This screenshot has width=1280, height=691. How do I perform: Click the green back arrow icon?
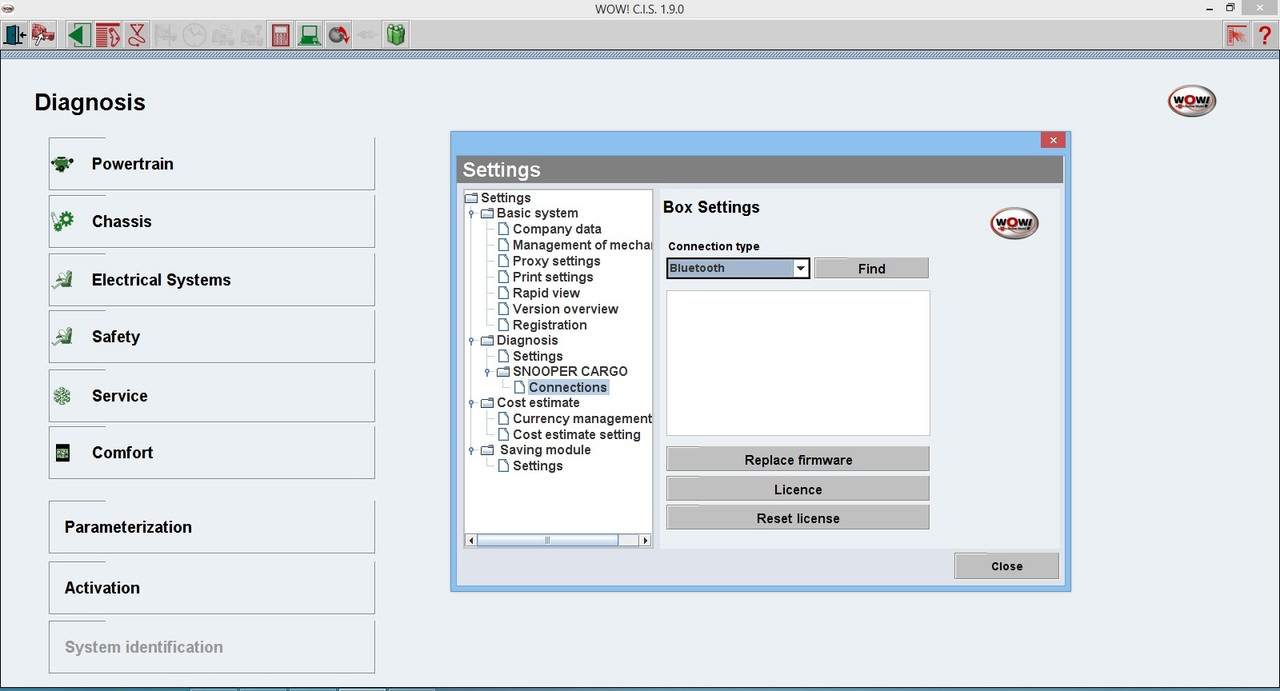[78, 35]
